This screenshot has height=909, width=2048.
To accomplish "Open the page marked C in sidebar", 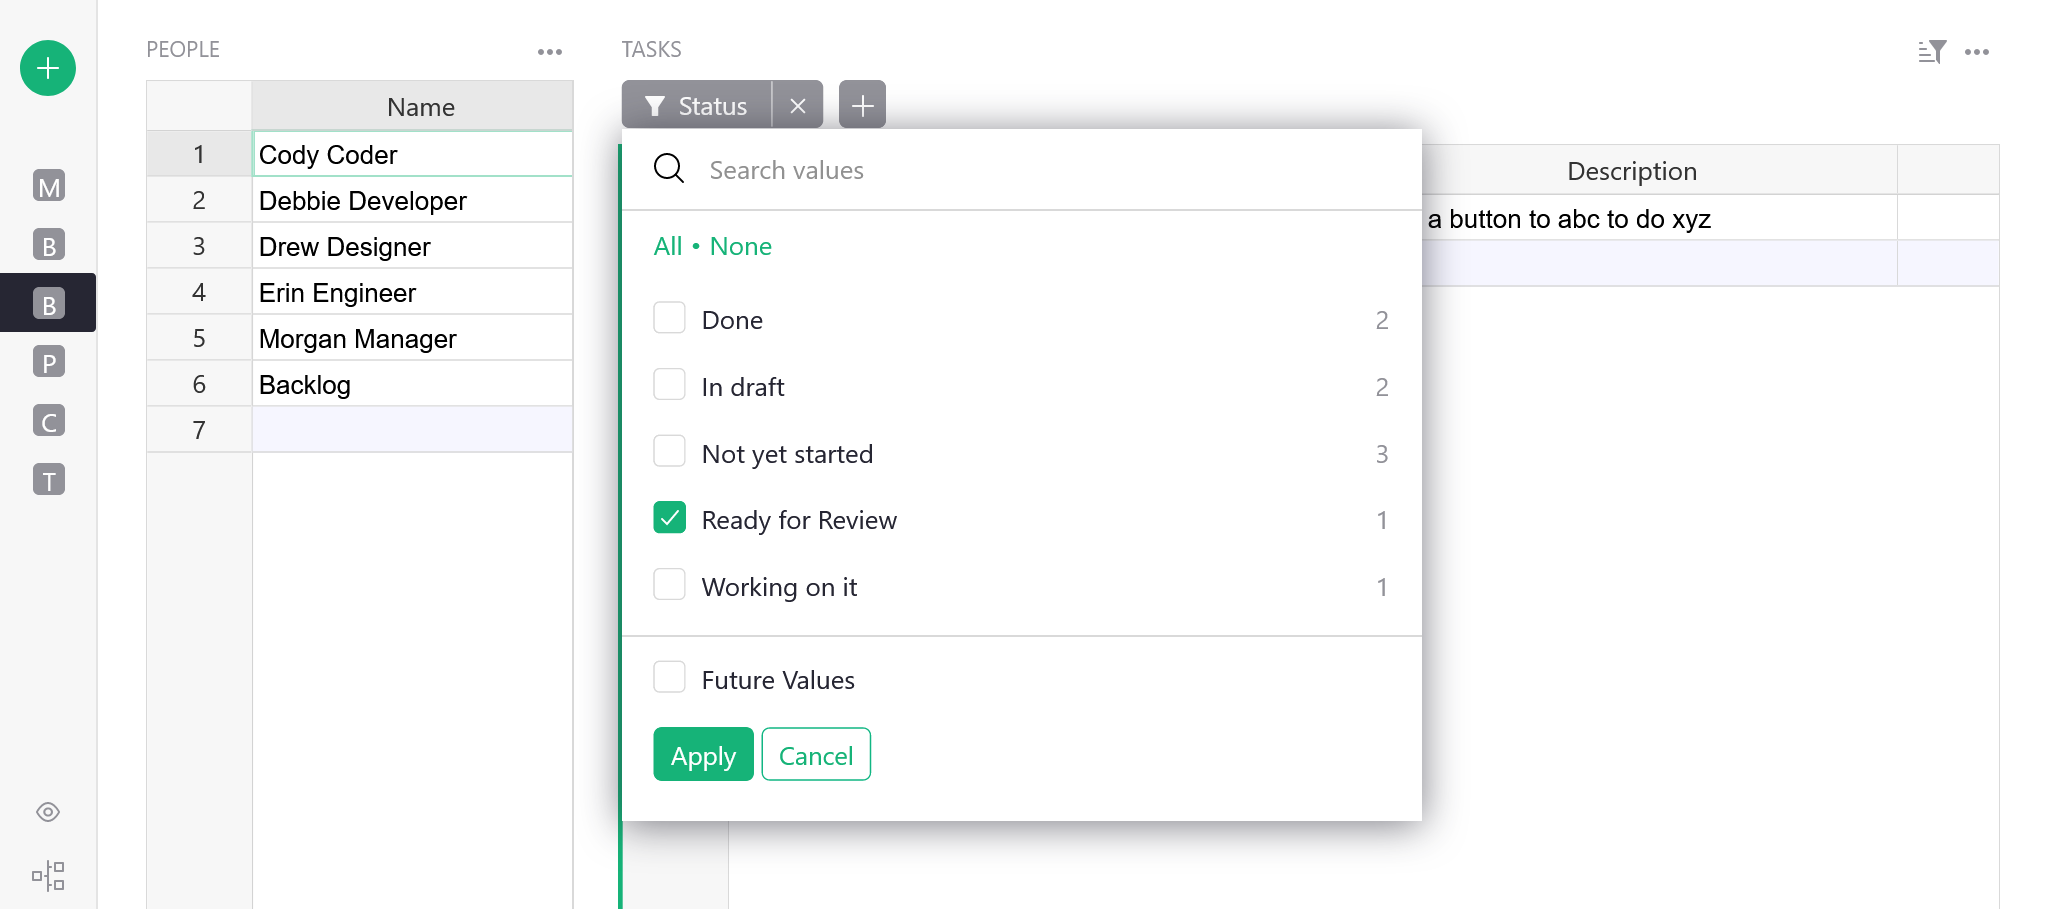I will click(48, 421).
